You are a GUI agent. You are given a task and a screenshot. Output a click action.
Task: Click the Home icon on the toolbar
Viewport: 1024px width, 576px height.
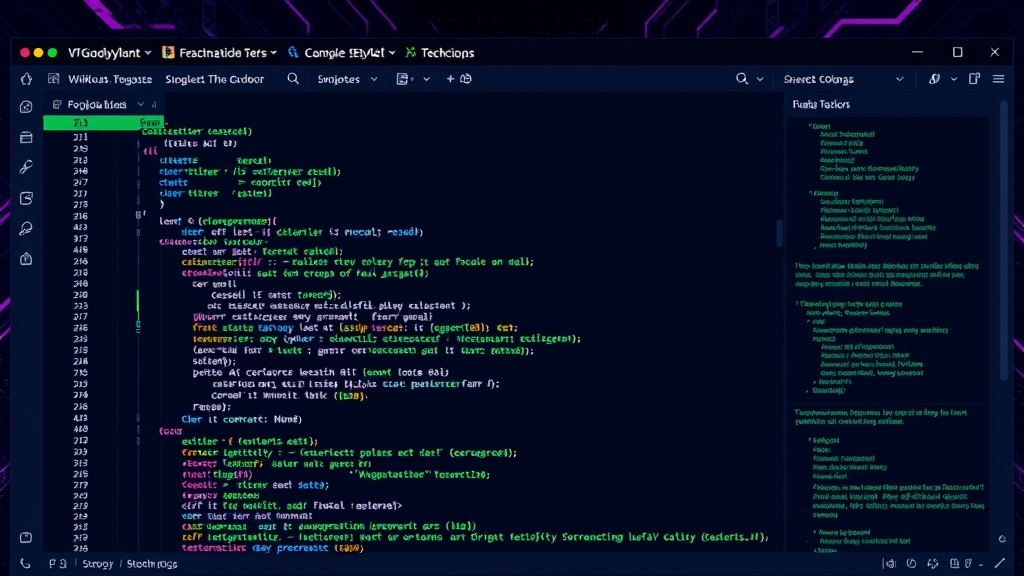click(27, 78)
